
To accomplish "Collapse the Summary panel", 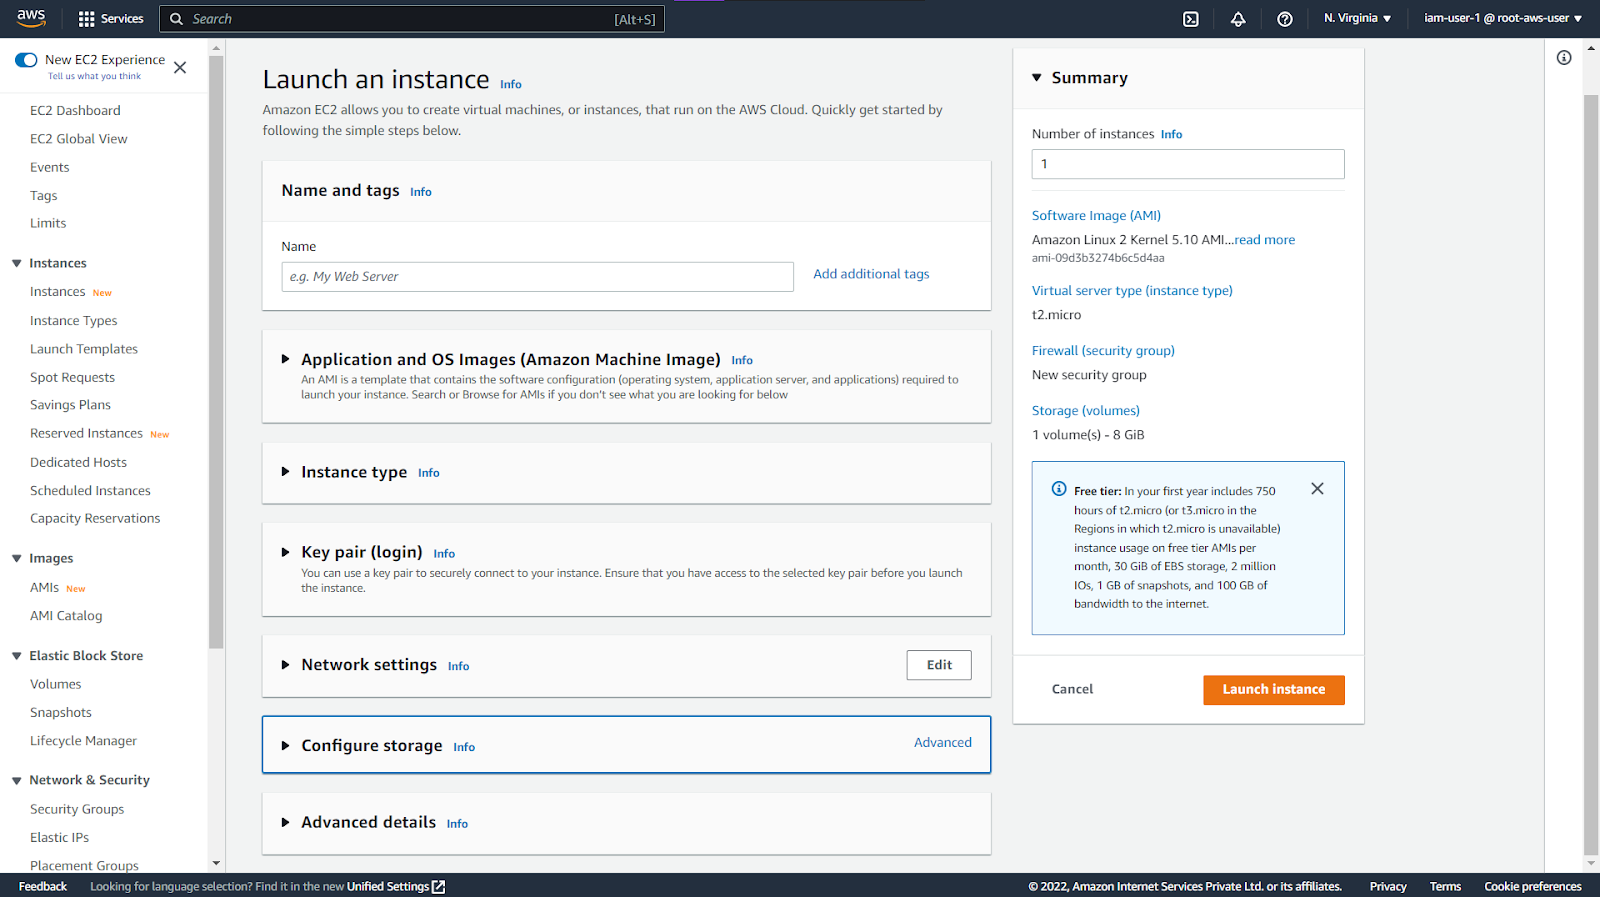I will click(1037, 78).
